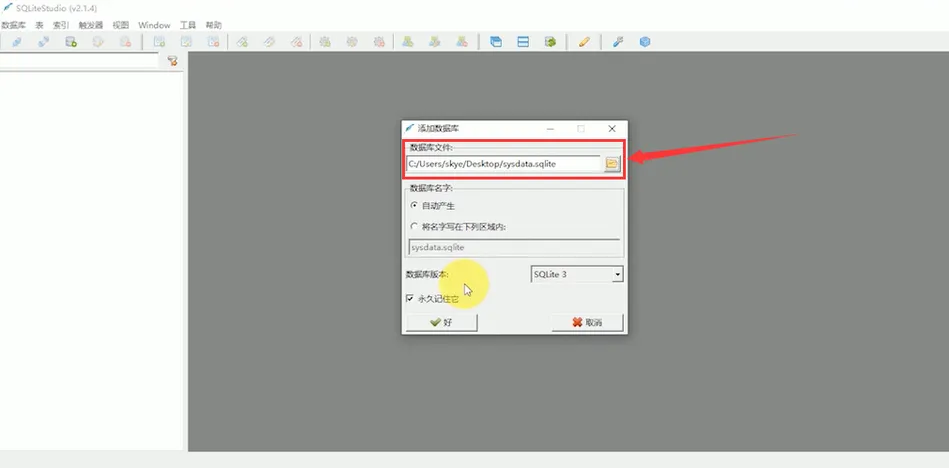The width and height of the screenshot is (949, 468).
Task: Click the tile windows horizontally icon
Action: (523, 42)
